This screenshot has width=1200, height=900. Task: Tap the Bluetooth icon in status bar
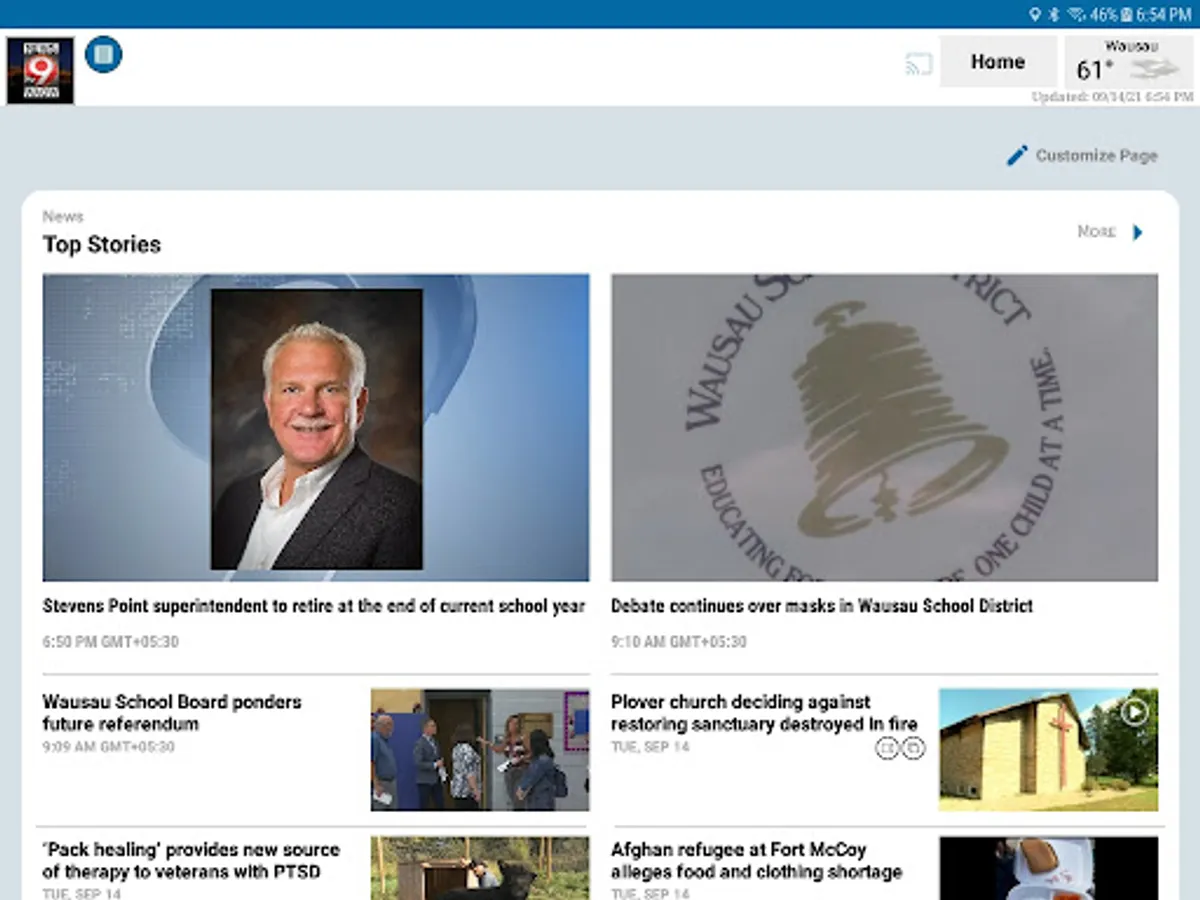point(1054,14)
